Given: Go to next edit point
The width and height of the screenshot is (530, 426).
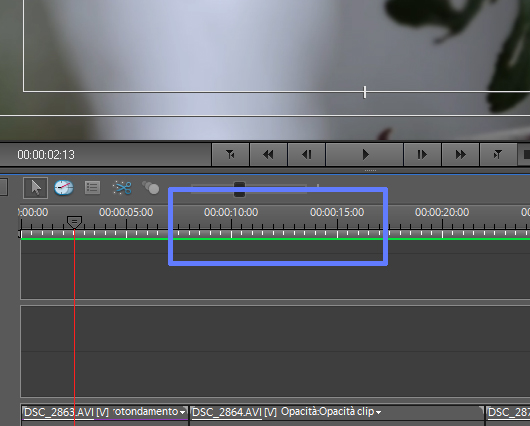Looking at the screenshot, I should click(x=498, y=155).
